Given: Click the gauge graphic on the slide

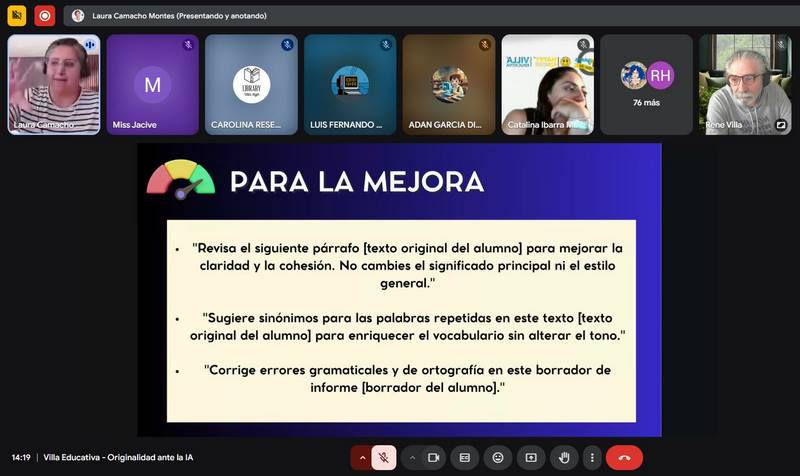Looking at the screenshot, I should 181,180.
